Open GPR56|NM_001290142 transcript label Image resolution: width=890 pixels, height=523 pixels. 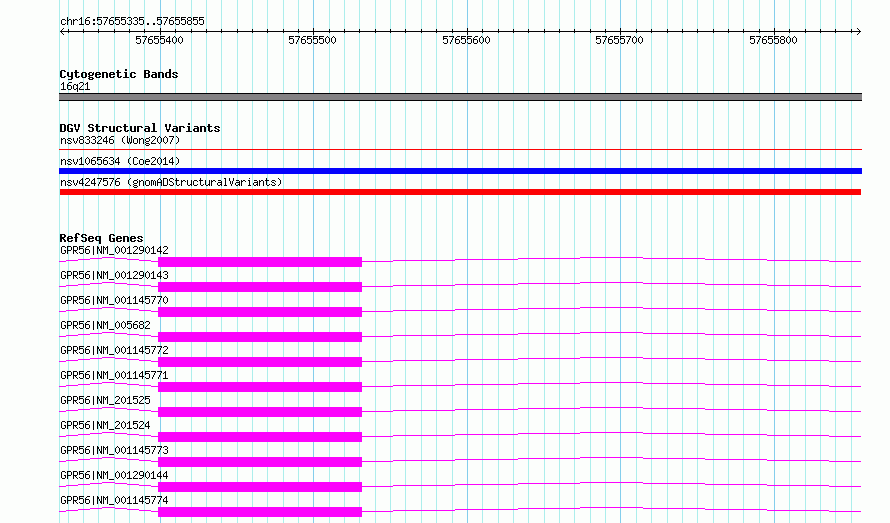114,250
